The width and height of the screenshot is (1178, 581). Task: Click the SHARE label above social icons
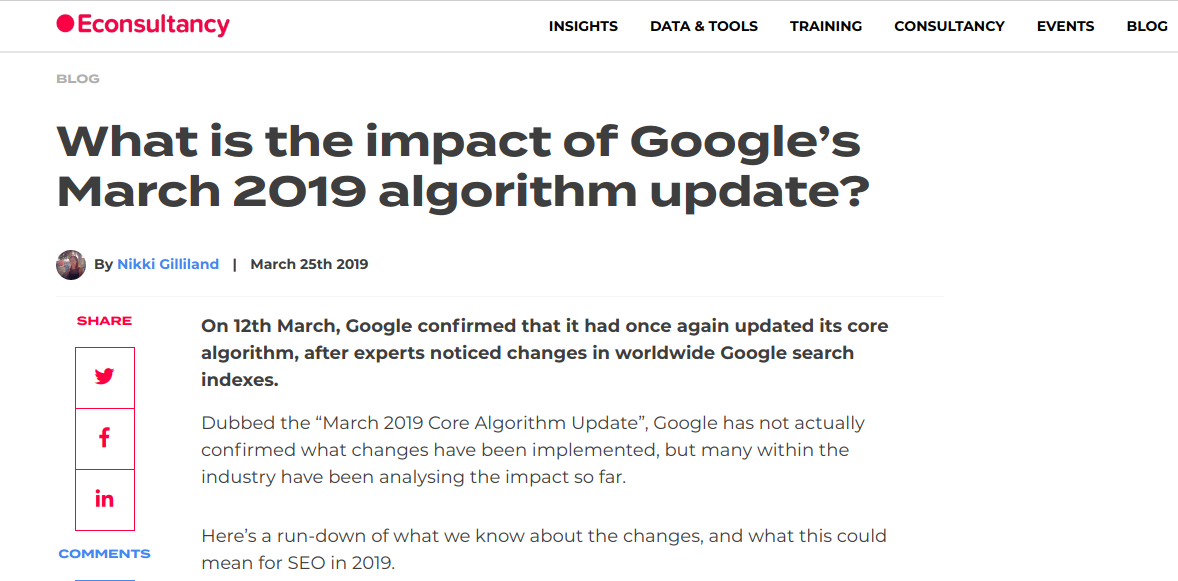pos(104,321)
